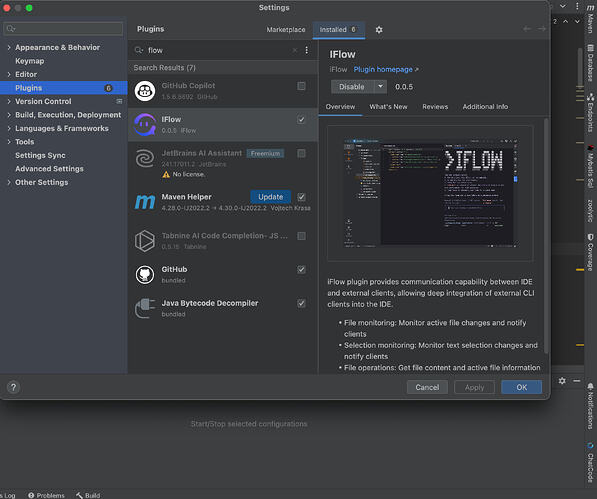Open the What's New tab
The image size is (597, 499).
coord(388,107)
